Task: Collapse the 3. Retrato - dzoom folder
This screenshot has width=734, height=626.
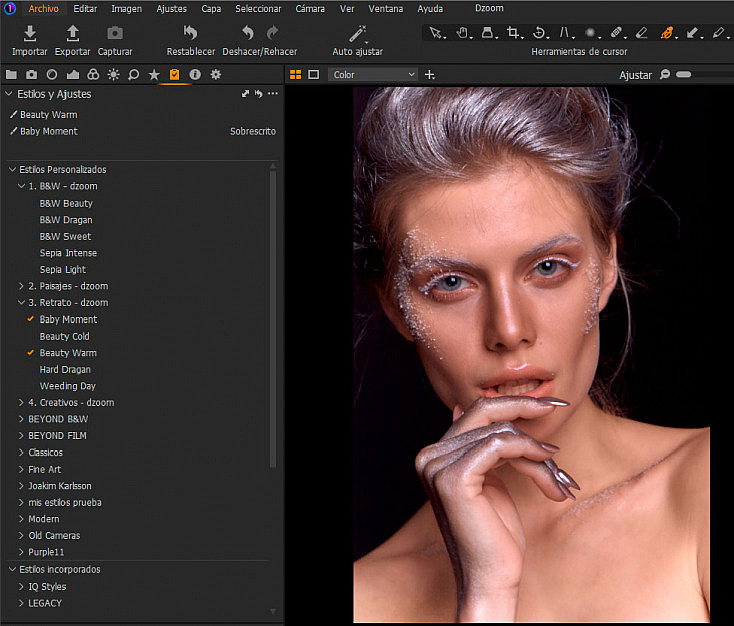Action: (x=22, y=302)
